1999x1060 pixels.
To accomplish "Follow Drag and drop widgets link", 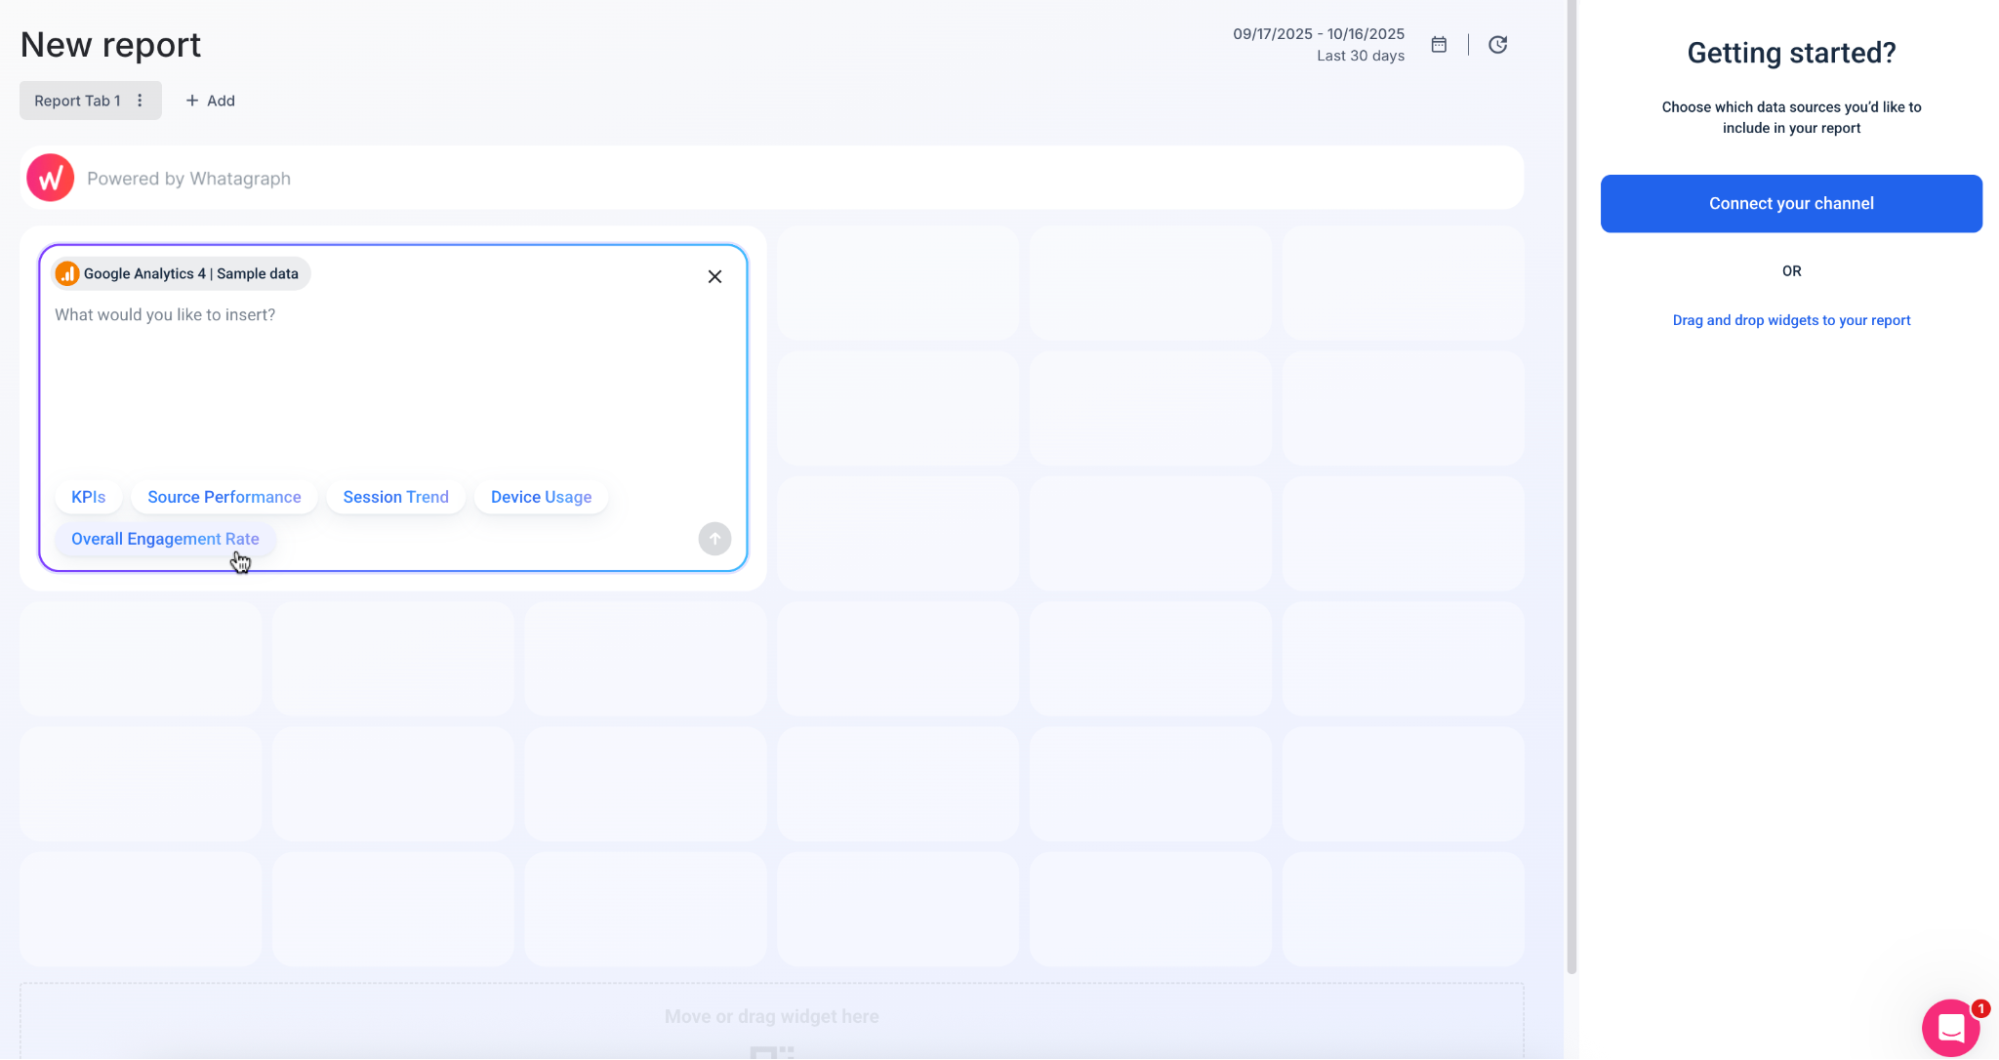I will coord(1790,320).
